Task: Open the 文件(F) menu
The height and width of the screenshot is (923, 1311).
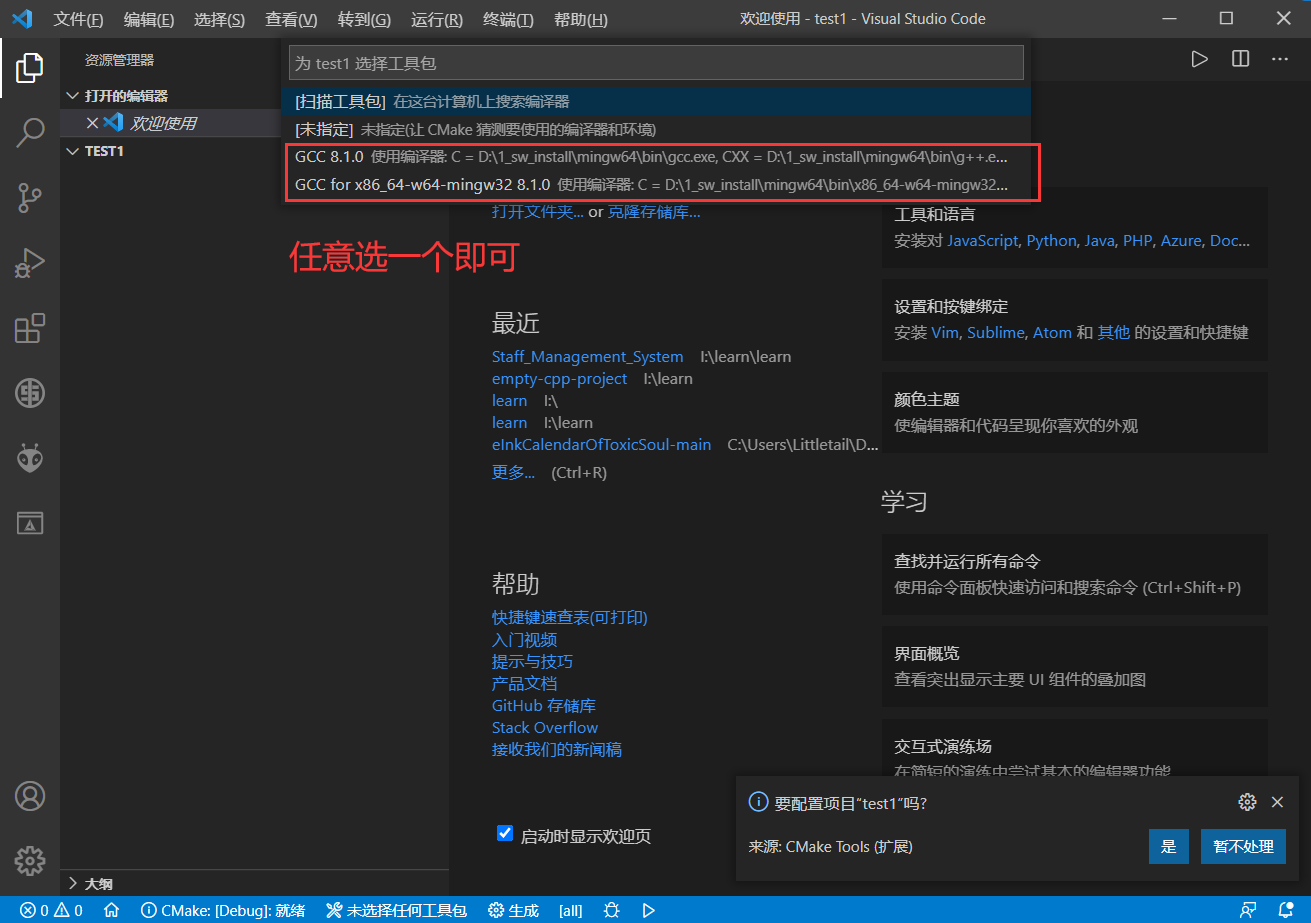Action: [x=78, y=19]
